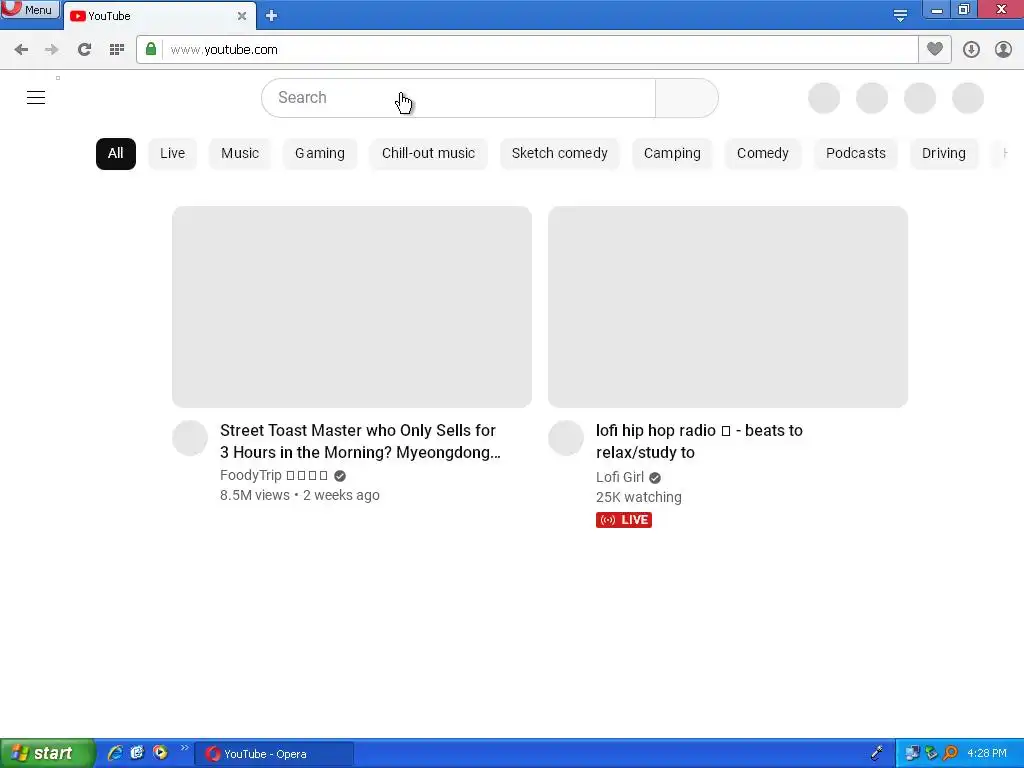This screenshot has width=1024, height=768.
Task: Click the taskbar clock 4:28 PM
Action: pyautogui.click(x=987, y=754)
